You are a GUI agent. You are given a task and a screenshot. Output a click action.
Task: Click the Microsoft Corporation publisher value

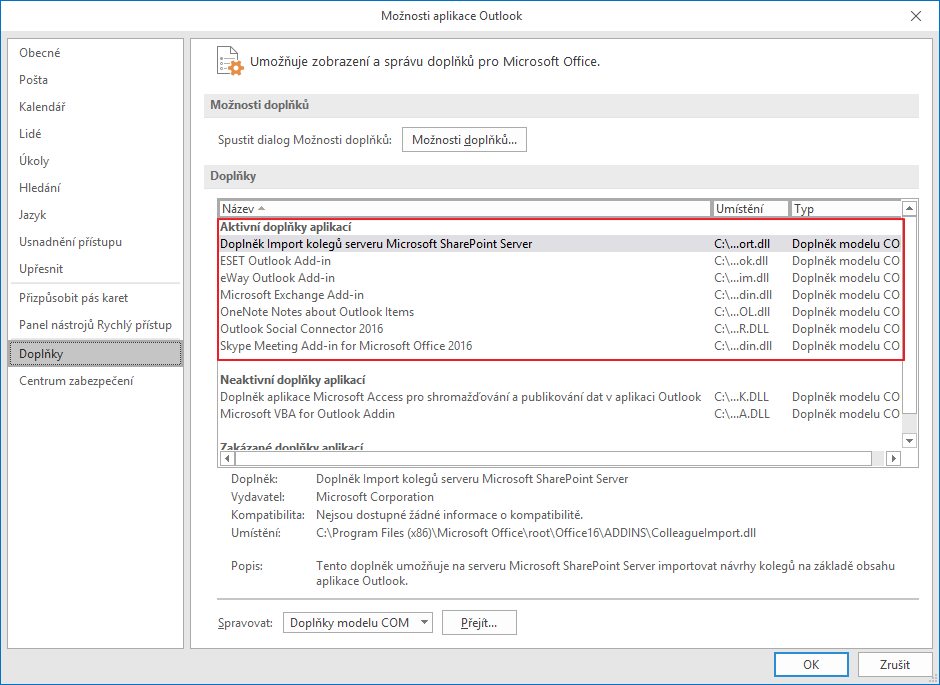[375, 497]
